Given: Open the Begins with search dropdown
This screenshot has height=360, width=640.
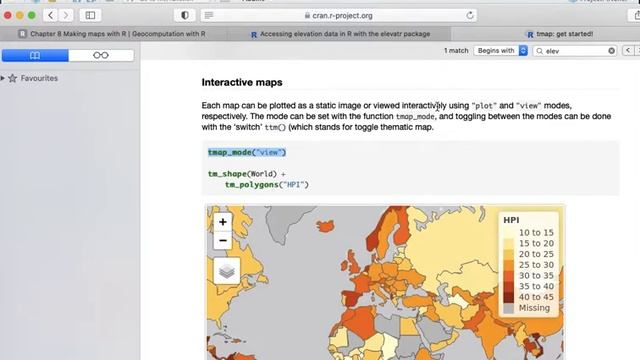Looking at the screenshot, I should [x=501, y=51].
